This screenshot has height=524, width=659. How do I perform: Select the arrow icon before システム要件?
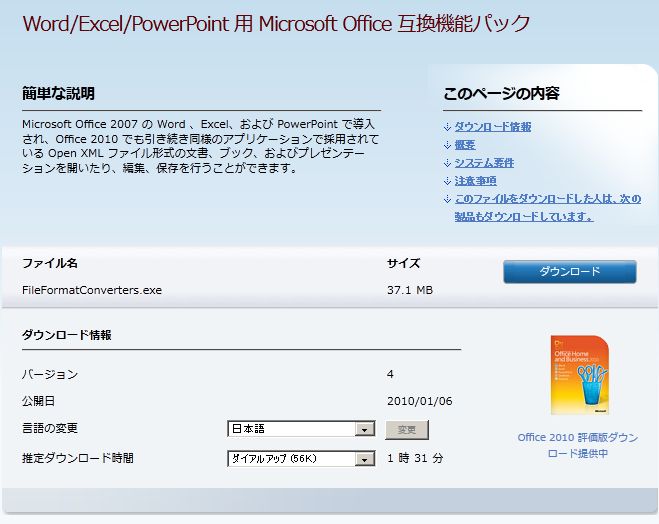click(447, 163)
